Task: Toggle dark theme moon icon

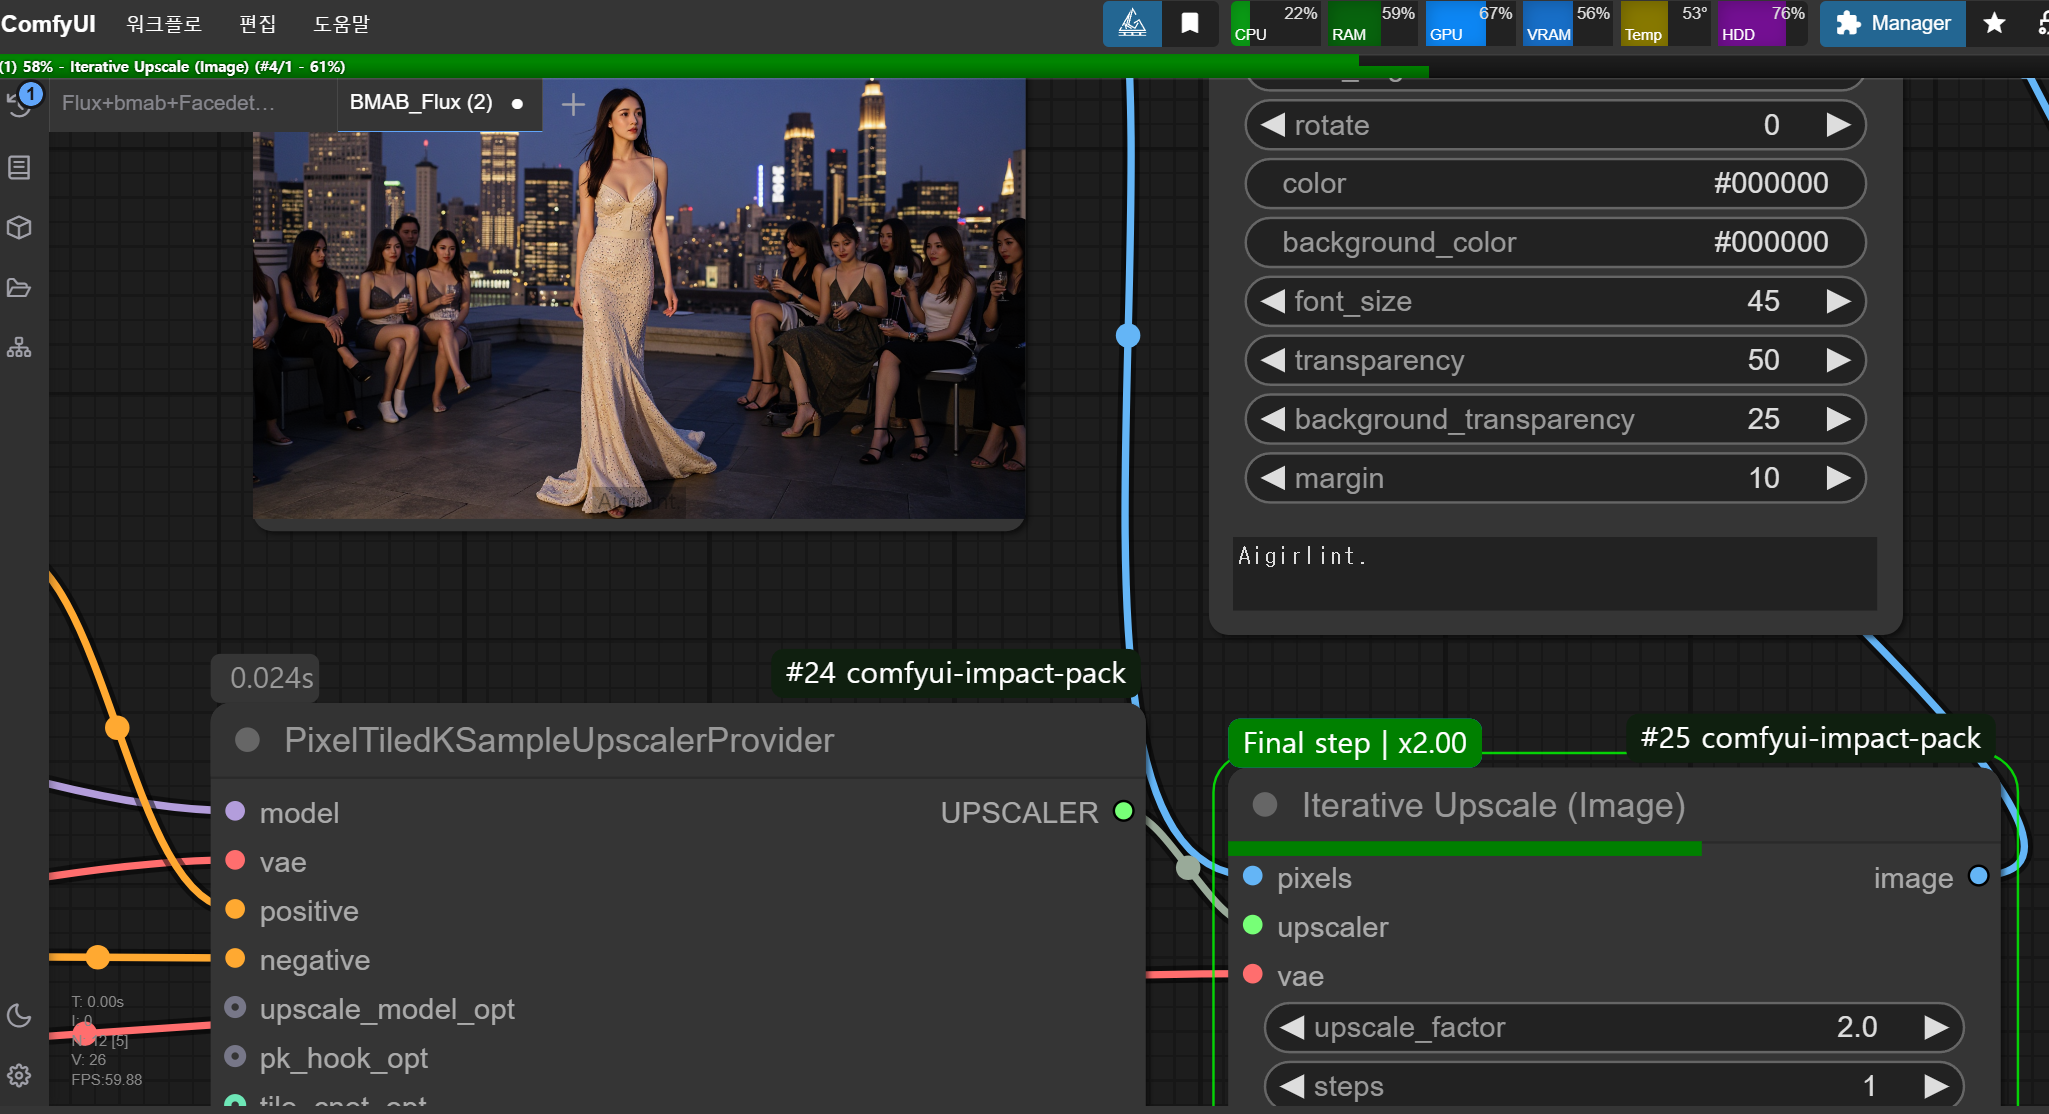Action: tap(19, 1016)
